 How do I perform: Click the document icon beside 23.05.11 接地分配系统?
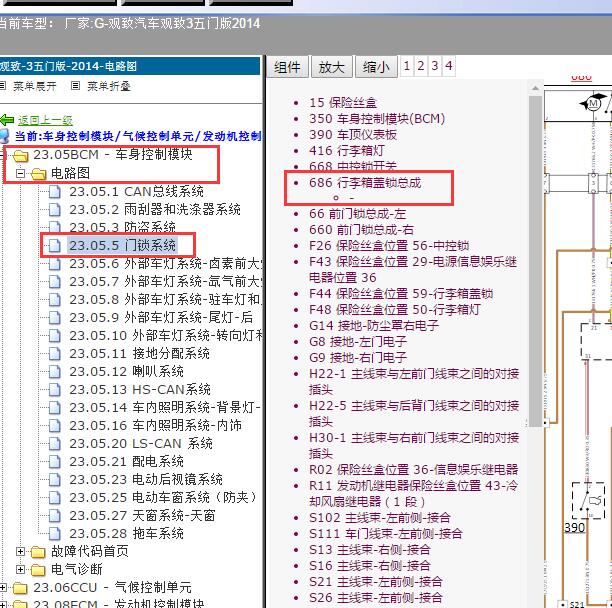point(55,354)
